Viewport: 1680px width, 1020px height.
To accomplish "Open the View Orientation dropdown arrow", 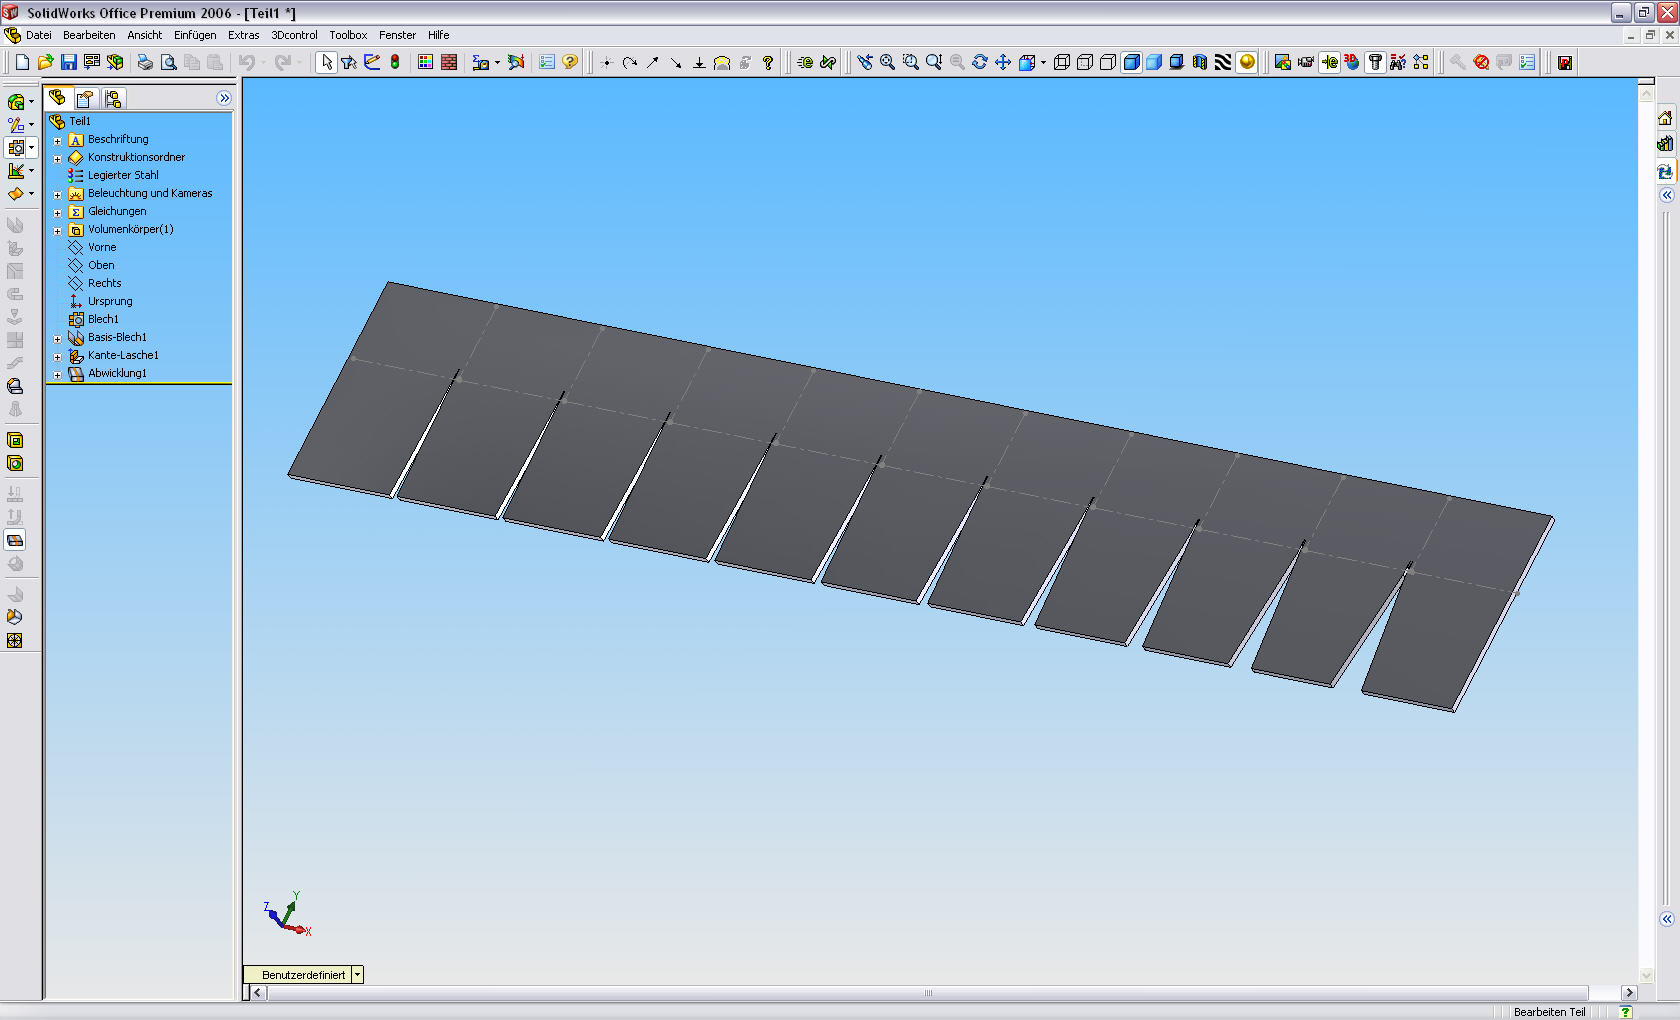I will [x=1043, y=62].
